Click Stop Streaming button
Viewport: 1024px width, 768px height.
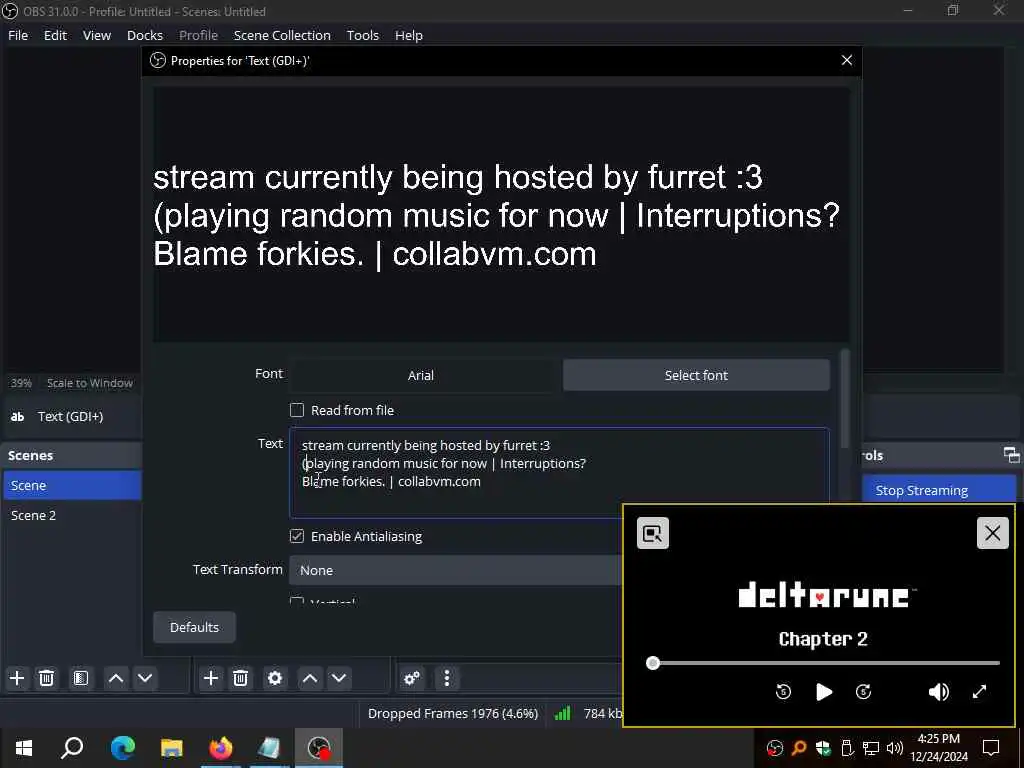click(939, 490)
